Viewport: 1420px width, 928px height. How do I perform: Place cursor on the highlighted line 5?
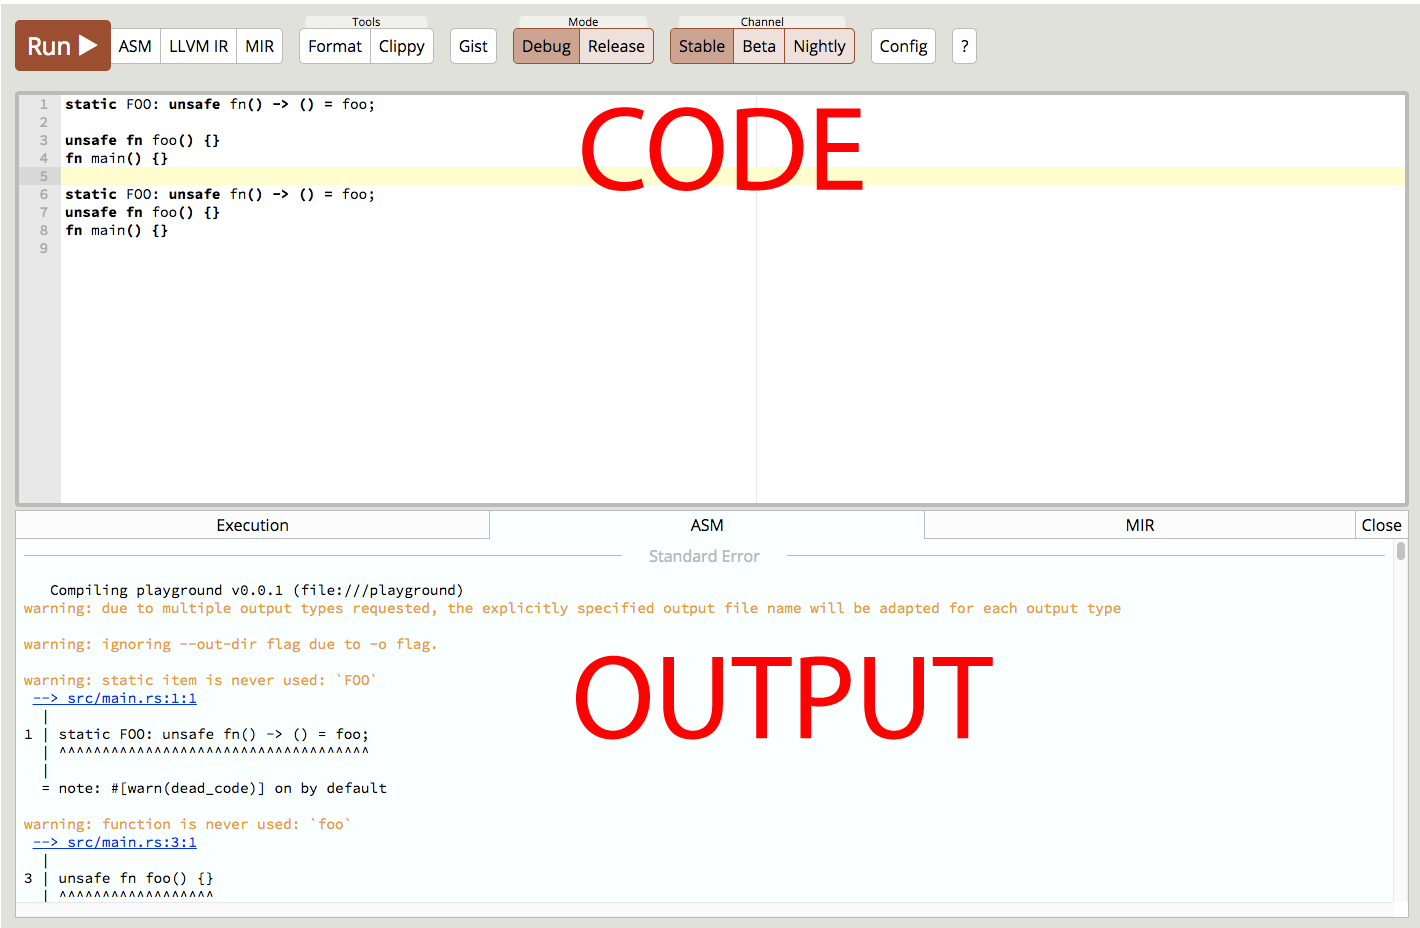coord(400,175)
